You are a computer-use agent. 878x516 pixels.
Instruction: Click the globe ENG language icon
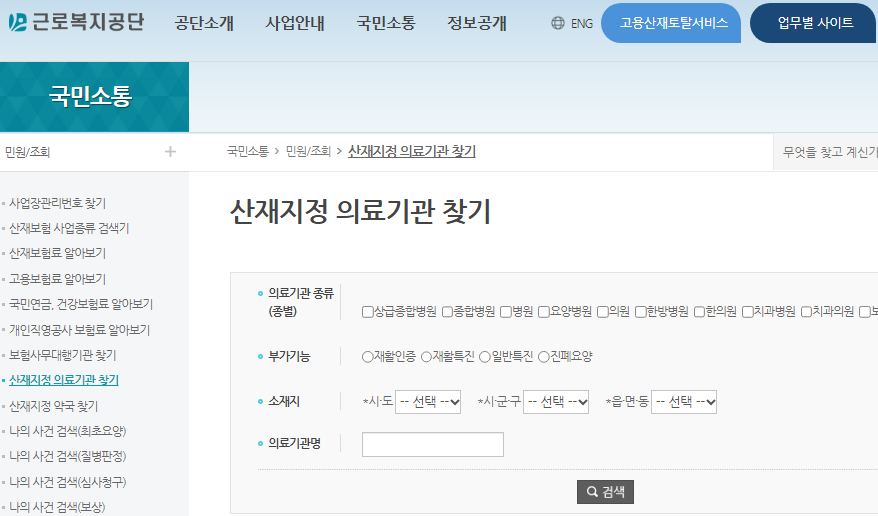click(558, 23)
